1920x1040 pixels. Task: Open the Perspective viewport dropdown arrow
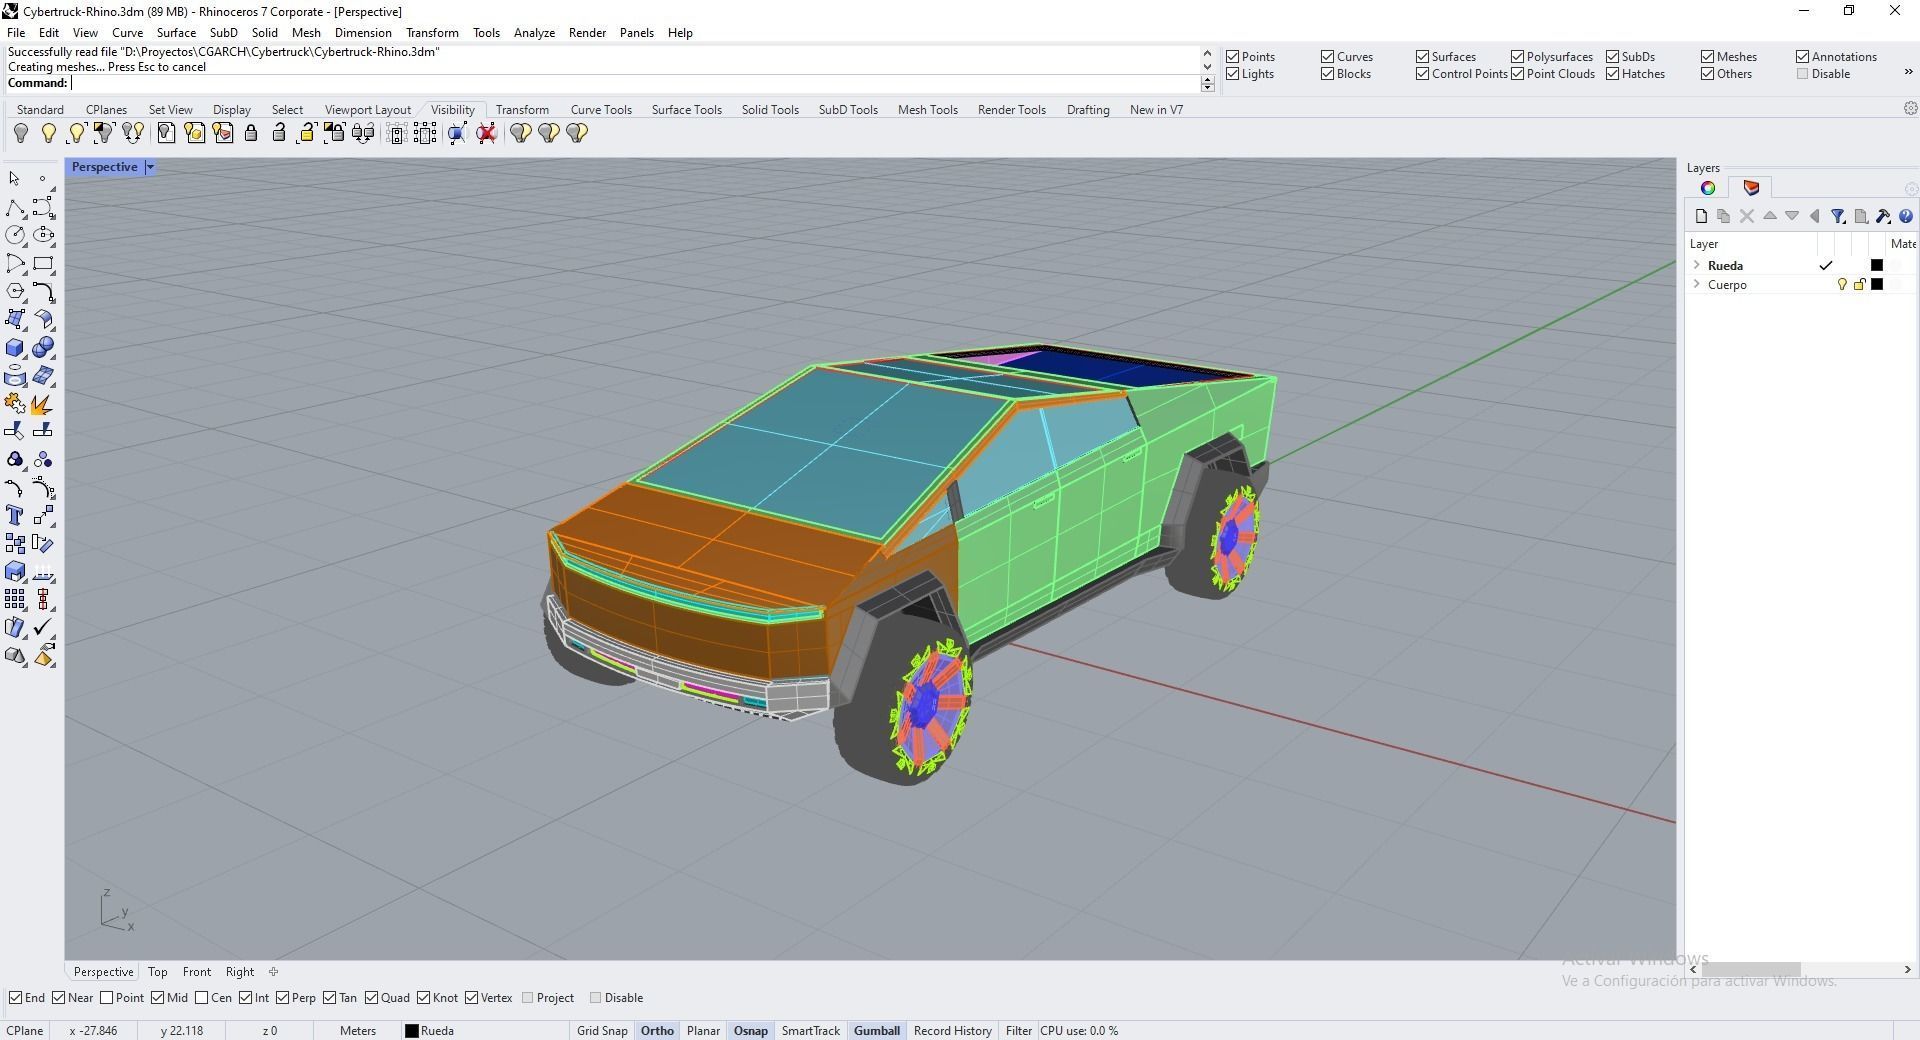click(150, 167)
